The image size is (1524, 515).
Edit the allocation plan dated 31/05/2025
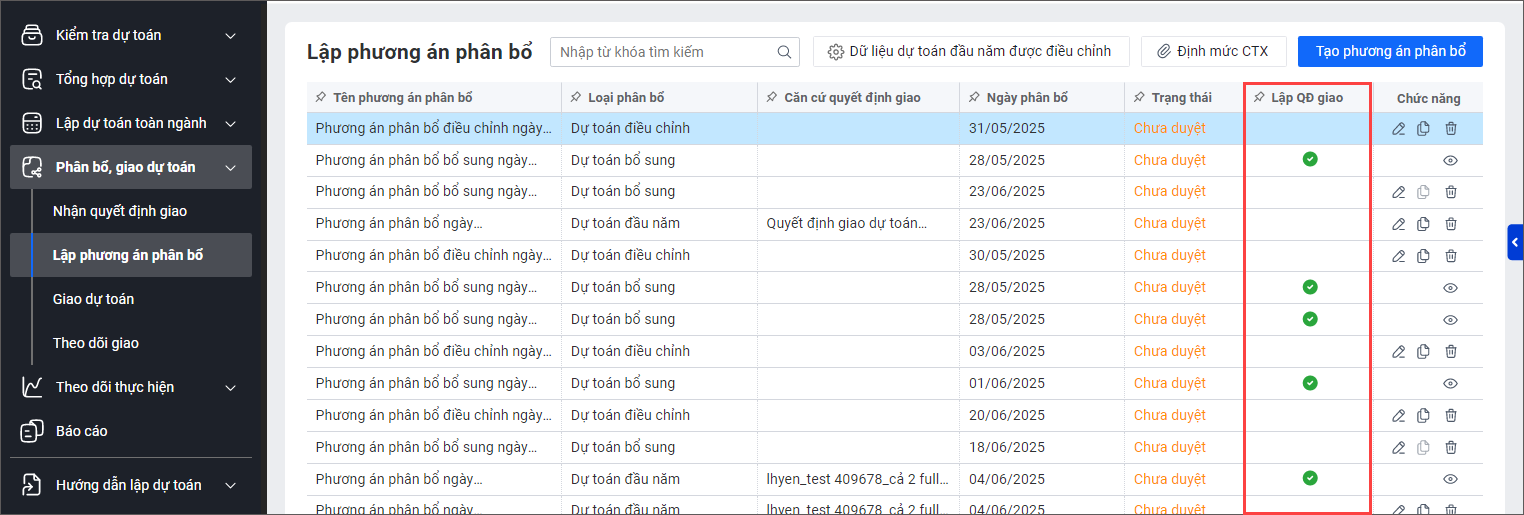click(1398, 128)
